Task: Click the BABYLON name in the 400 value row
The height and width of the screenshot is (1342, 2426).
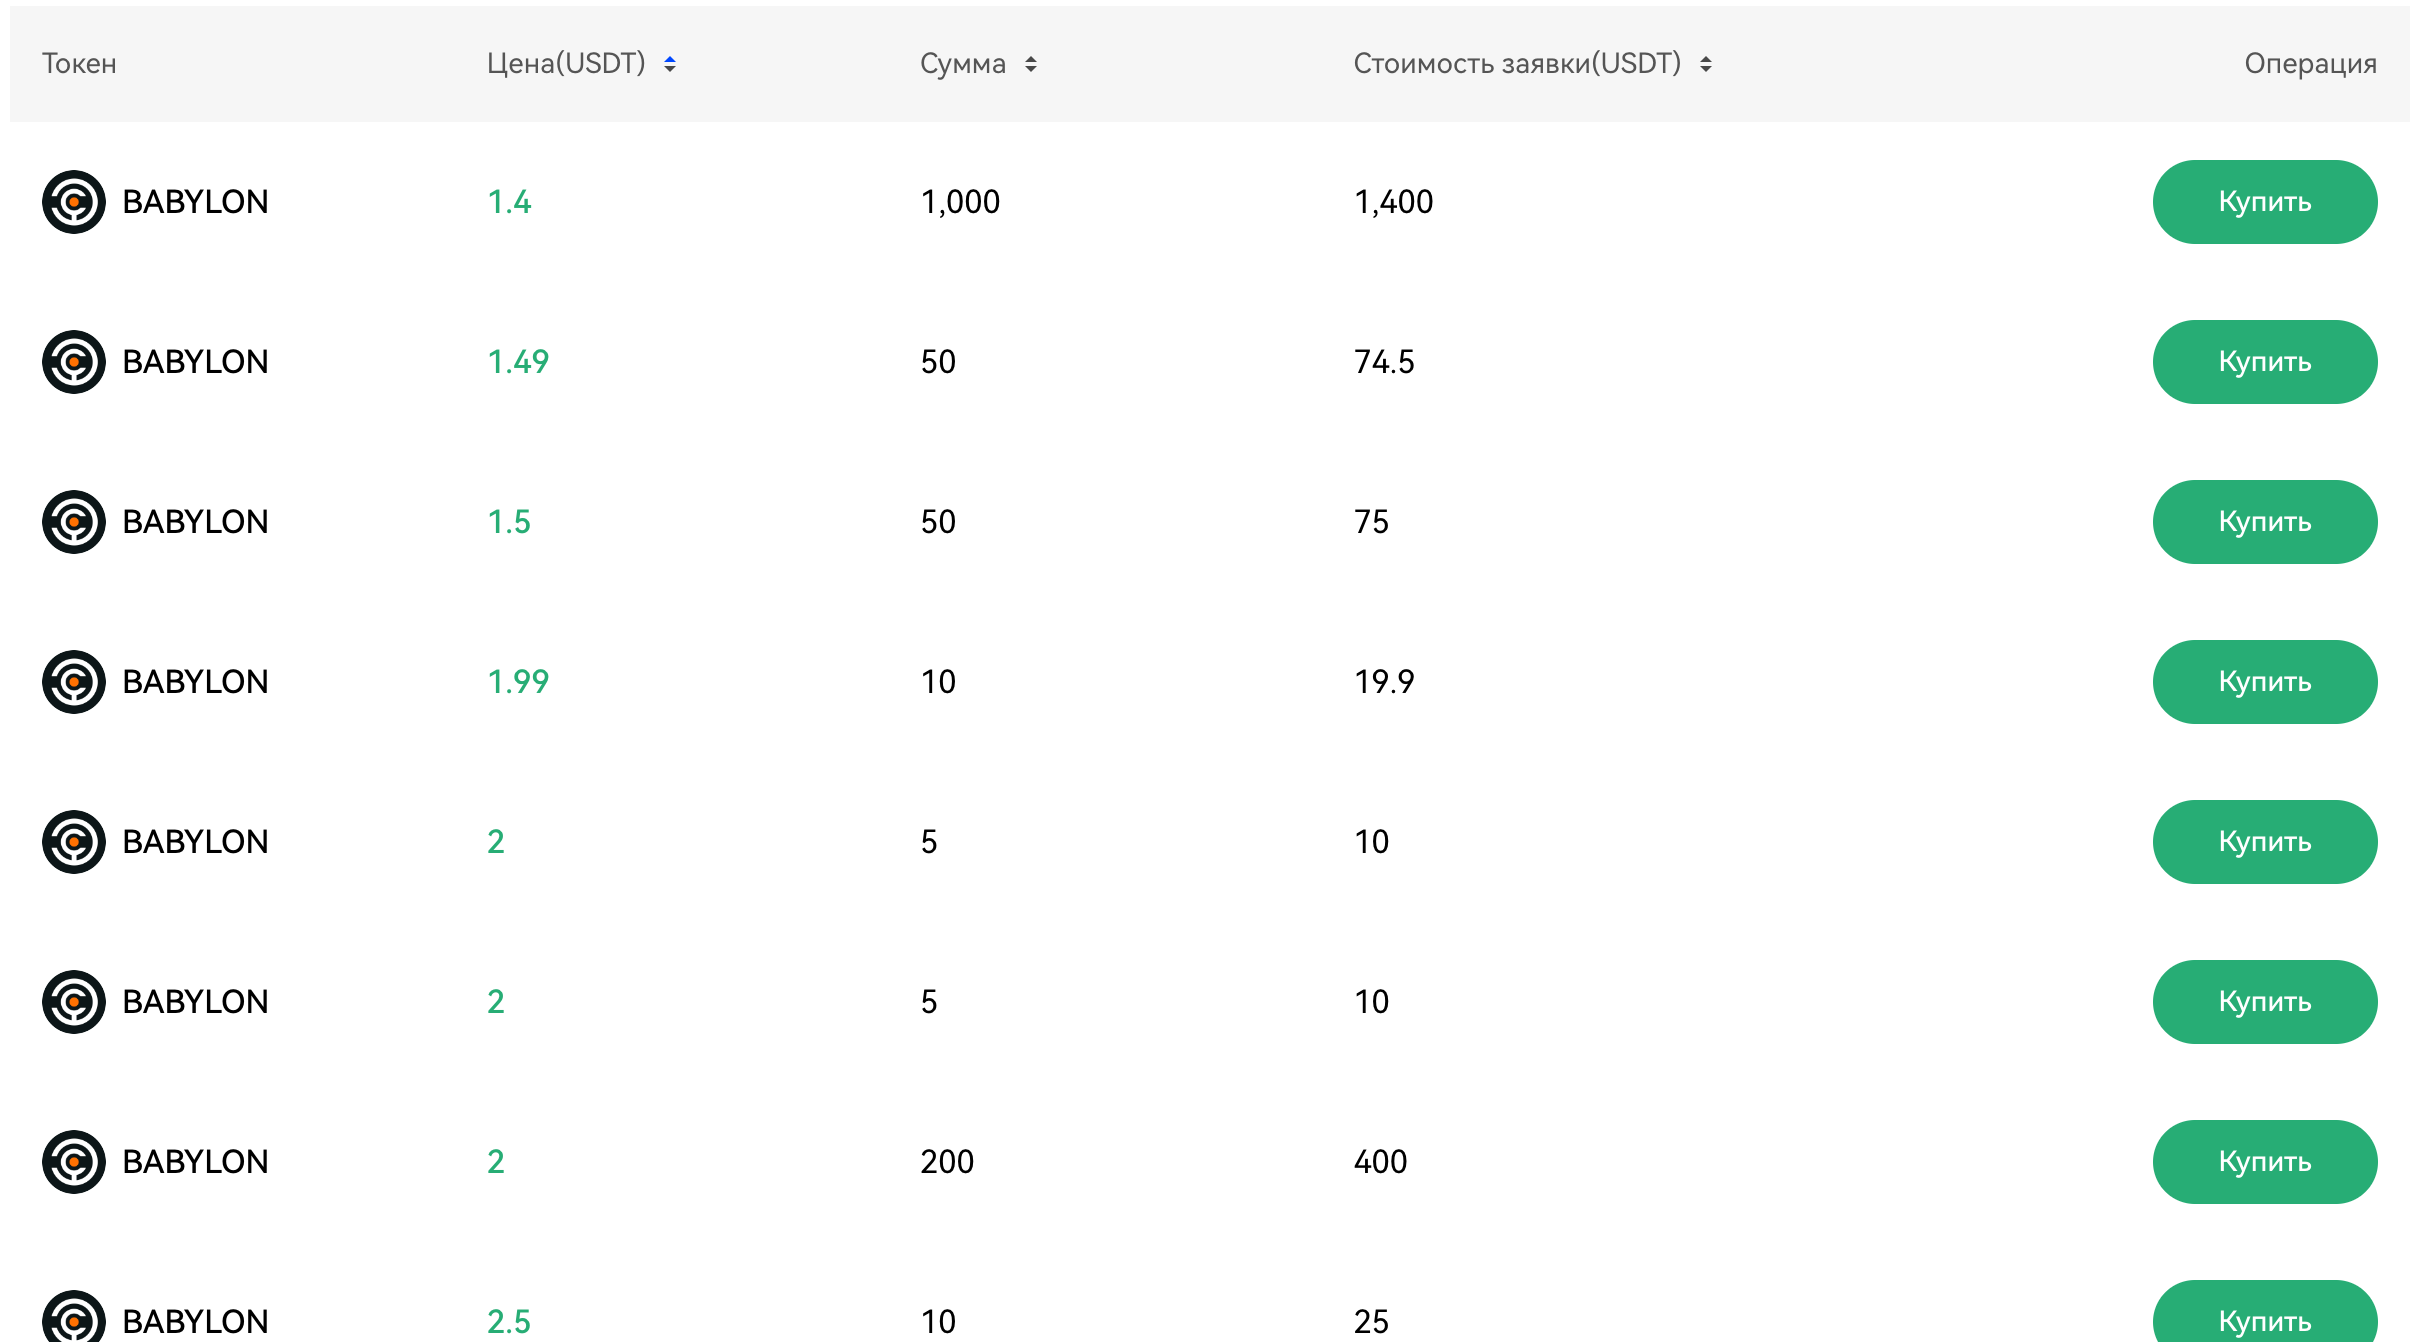Action: point(195,1162)
